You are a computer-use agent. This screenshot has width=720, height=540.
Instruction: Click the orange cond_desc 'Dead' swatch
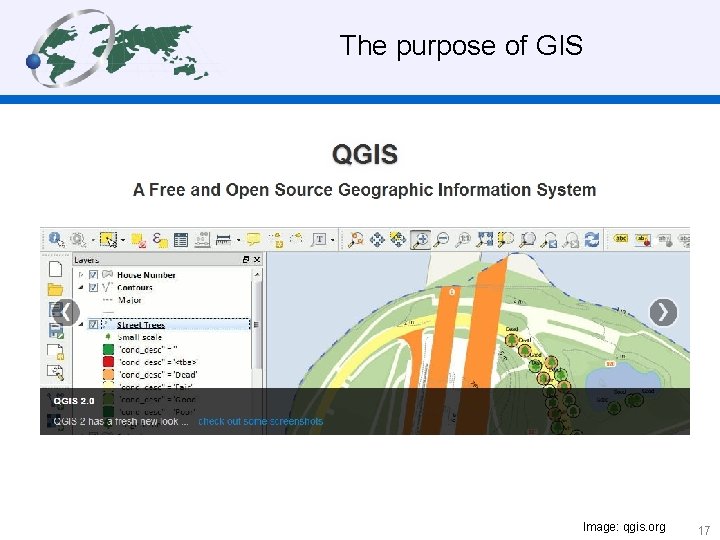(x=108, y=375)
